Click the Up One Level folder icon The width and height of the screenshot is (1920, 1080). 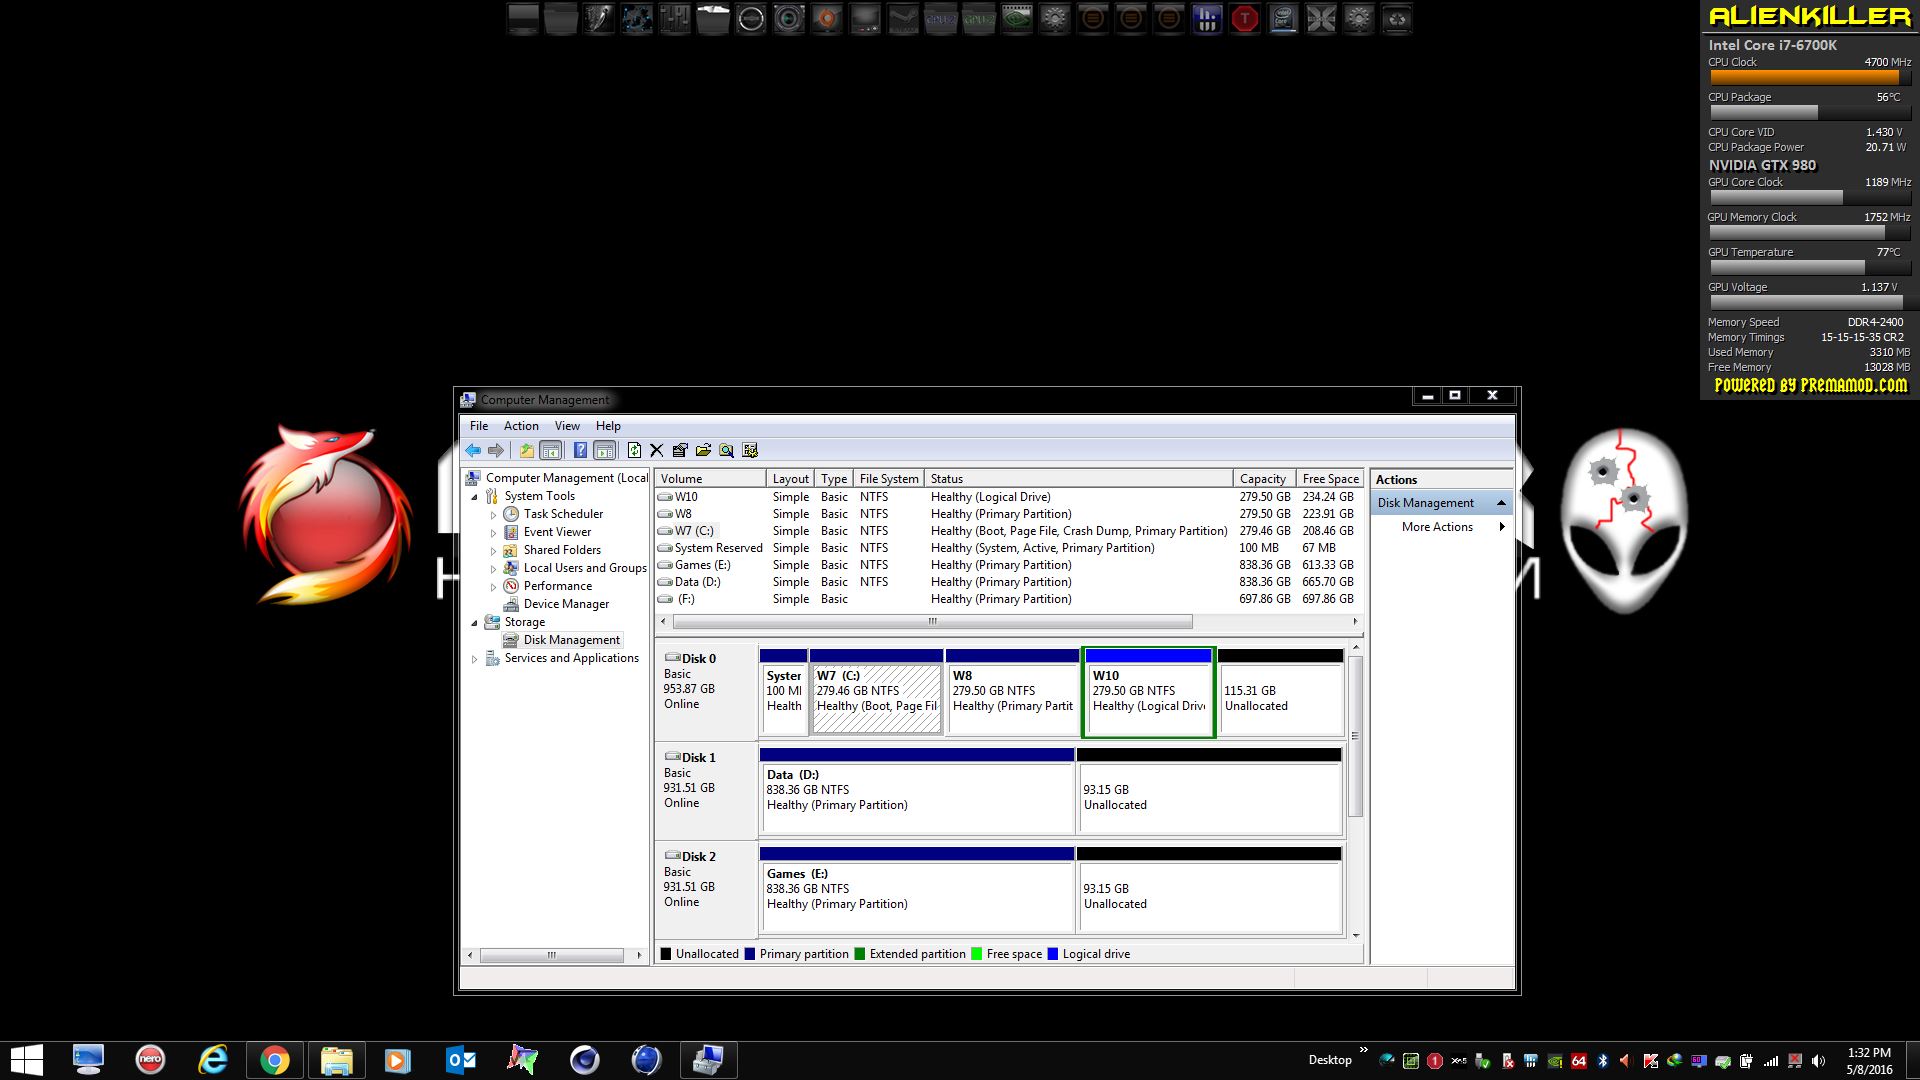coord(526,451)
